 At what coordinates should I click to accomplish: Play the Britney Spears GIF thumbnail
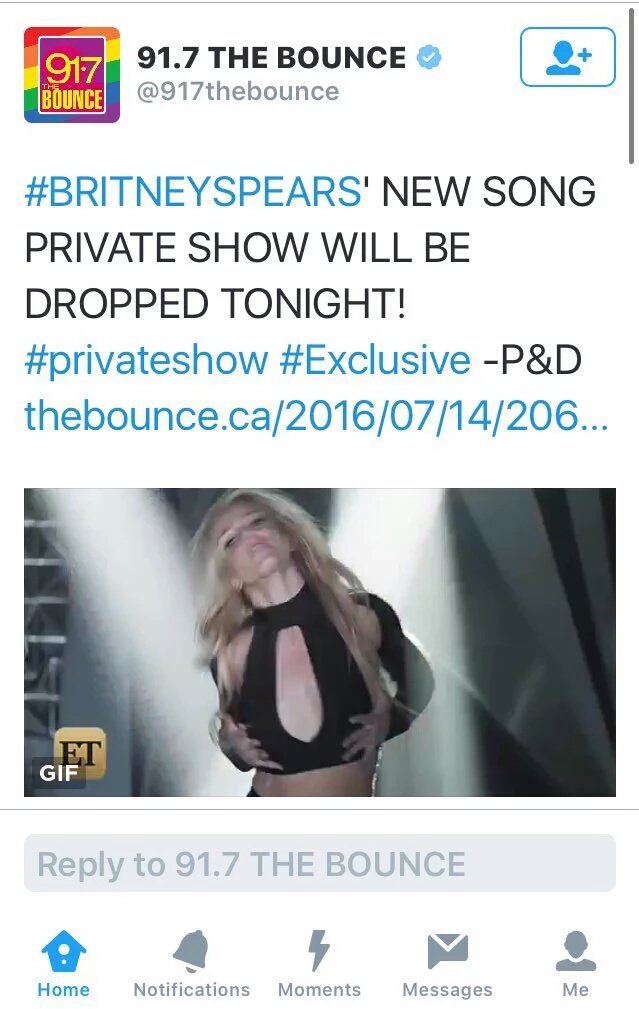point(320,642)
